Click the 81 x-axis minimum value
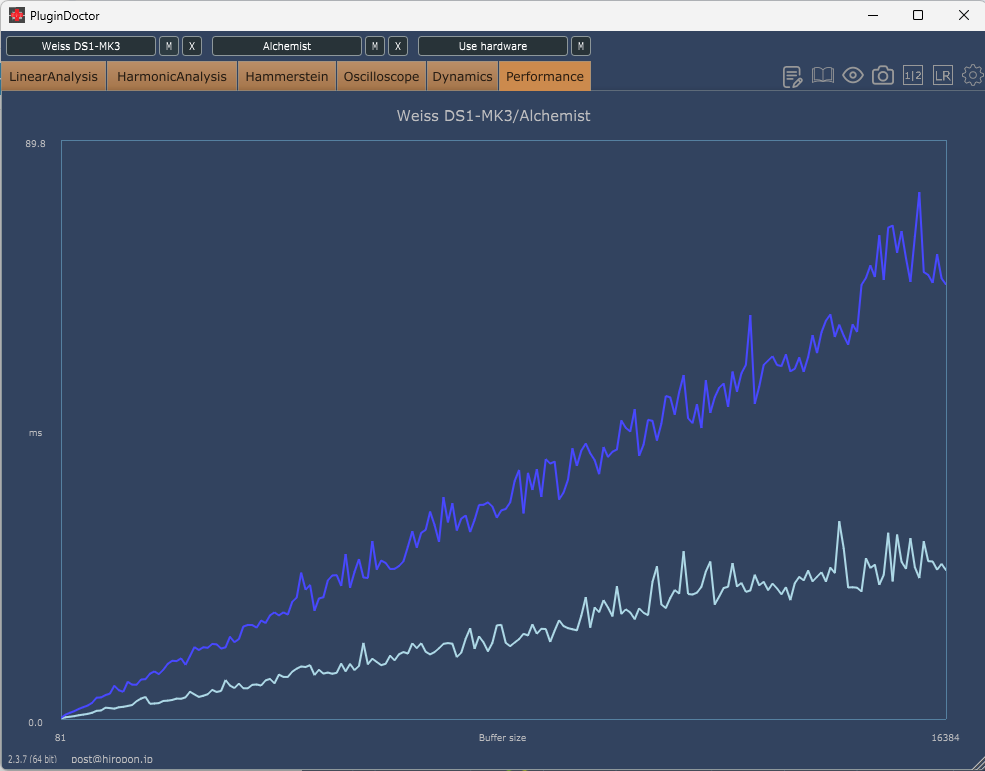 click(60, 738)
